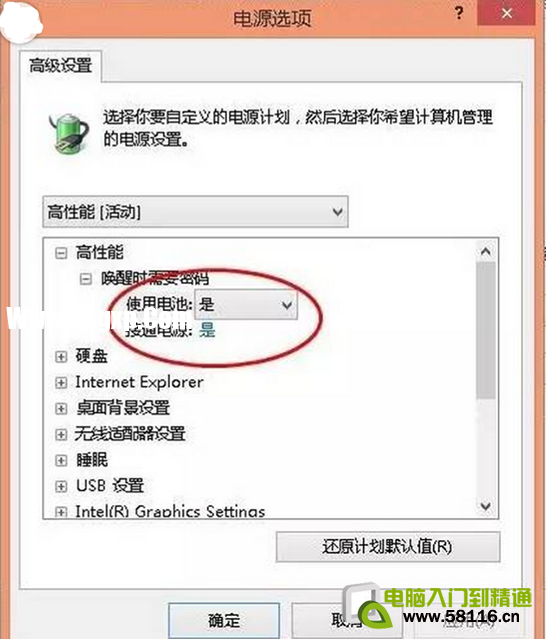Viewport: 546px width, 639px height.
Task: Expand the 无线适配器设置 node
Action: tap(61, 434)
